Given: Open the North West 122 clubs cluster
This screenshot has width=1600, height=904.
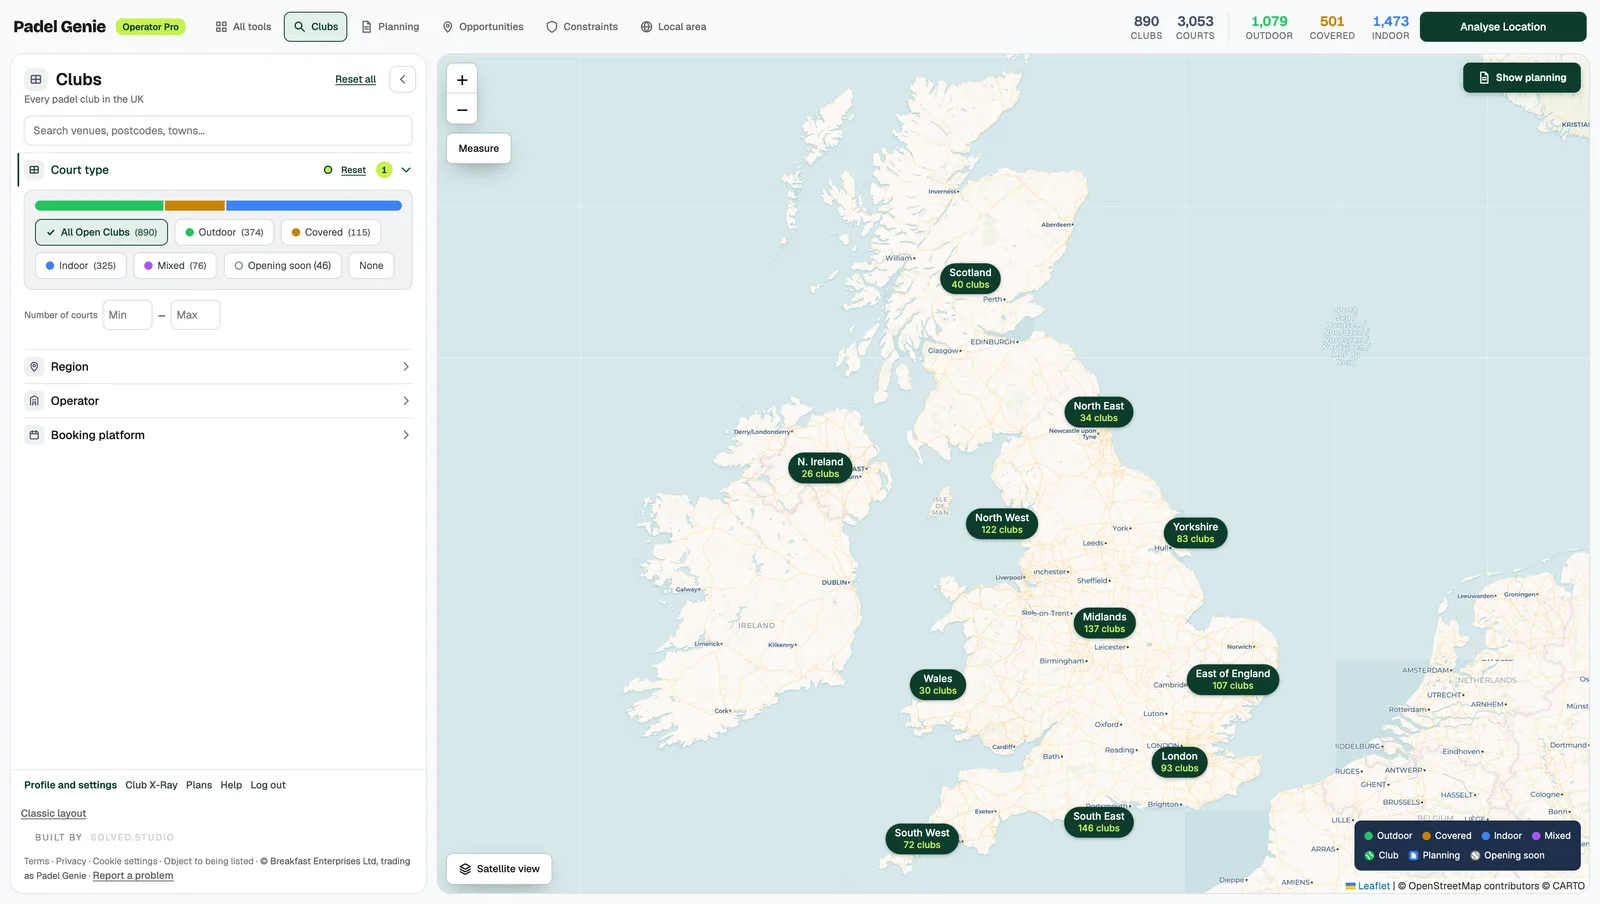Looking at the screenshot, I should point(1002,524).
